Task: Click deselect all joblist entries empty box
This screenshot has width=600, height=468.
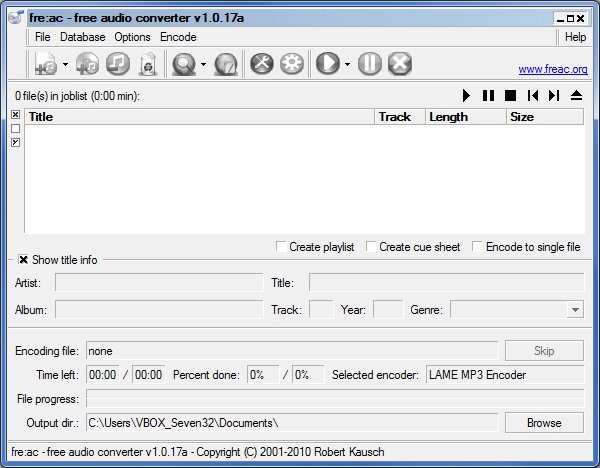Action: click(15, 129)
